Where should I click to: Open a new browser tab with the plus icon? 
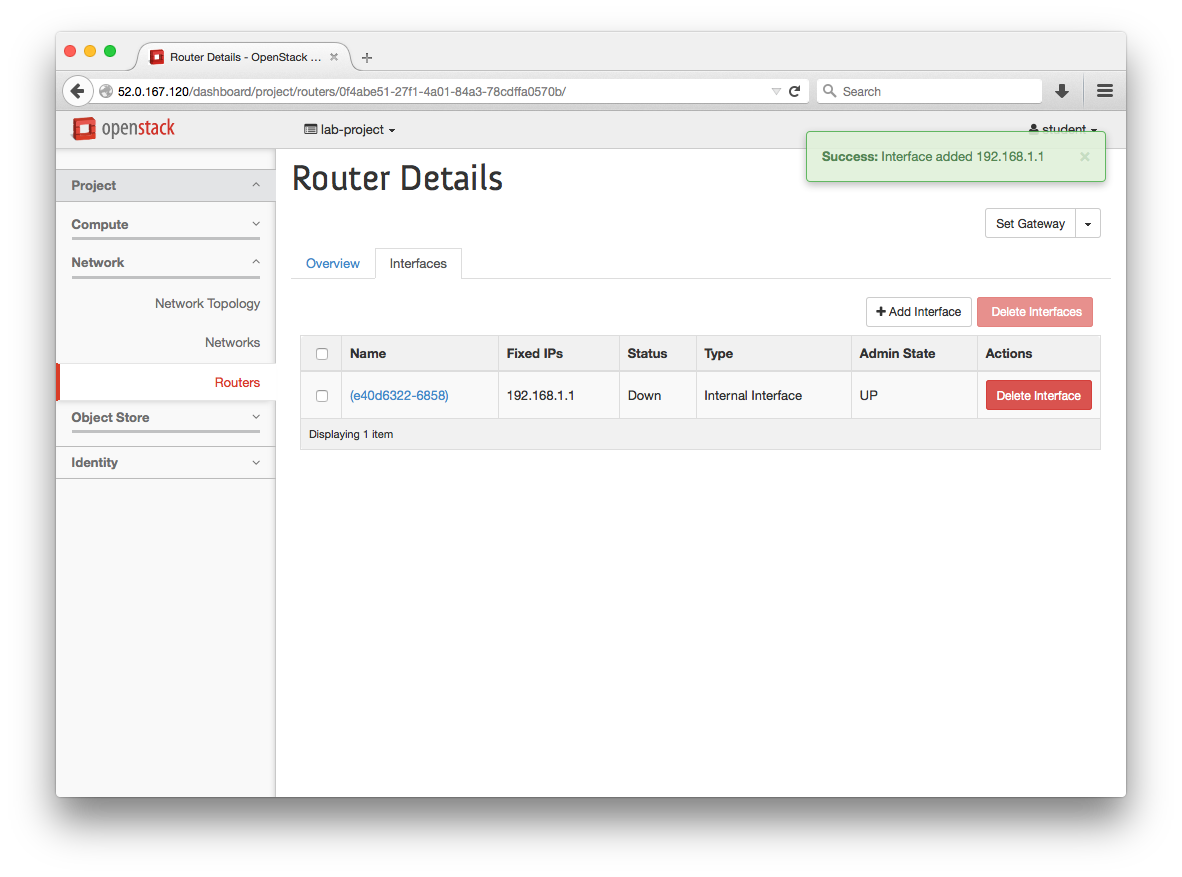pyautogui.click(x=366, y=57)
